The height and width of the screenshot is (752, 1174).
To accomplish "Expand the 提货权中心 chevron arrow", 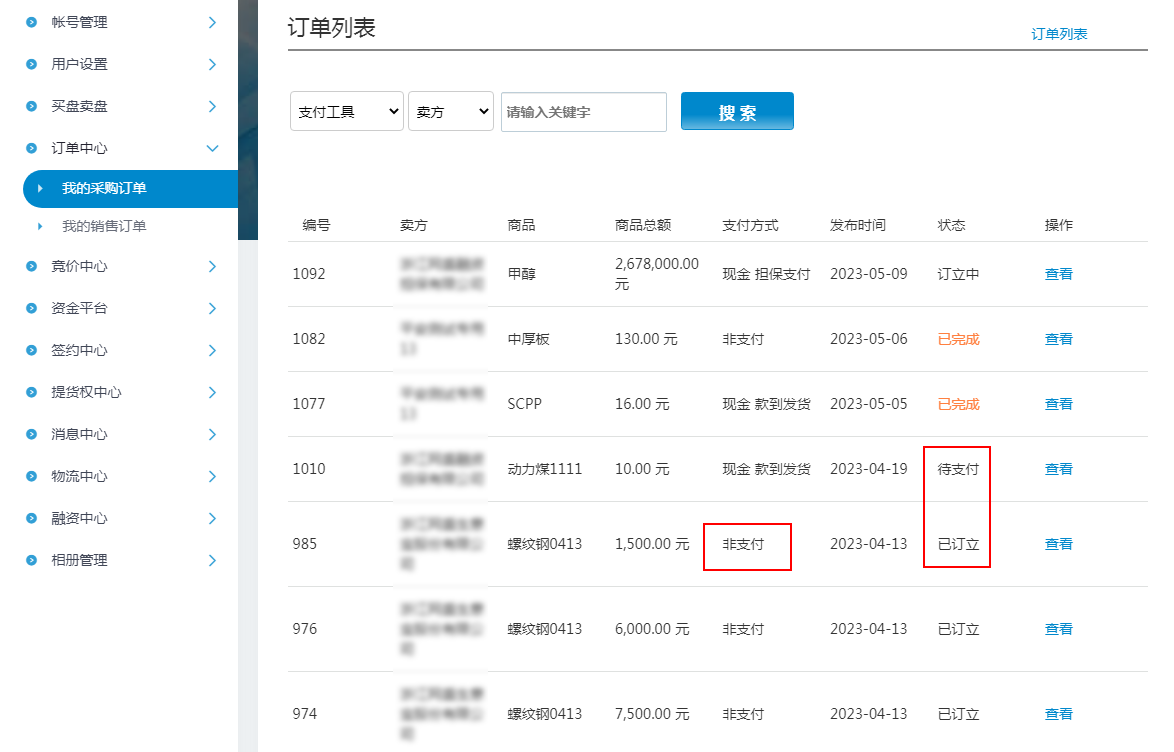I will [x=212, y=392].
